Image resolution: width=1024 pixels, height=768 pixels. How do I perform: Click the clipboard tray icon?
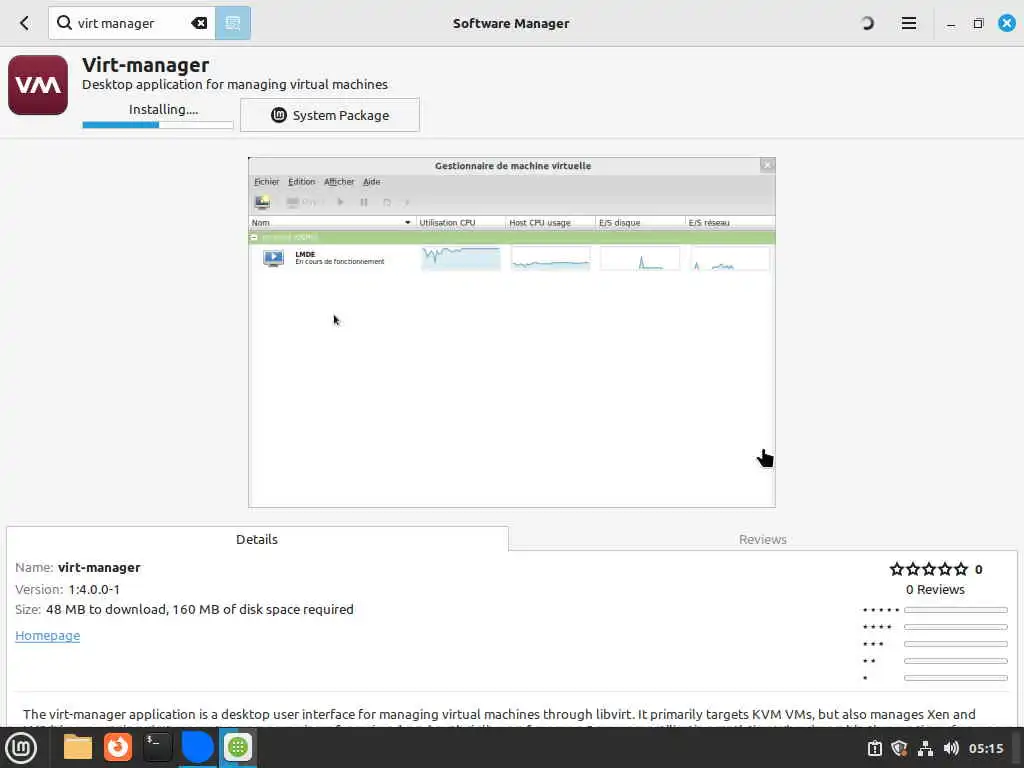[874, 748]
